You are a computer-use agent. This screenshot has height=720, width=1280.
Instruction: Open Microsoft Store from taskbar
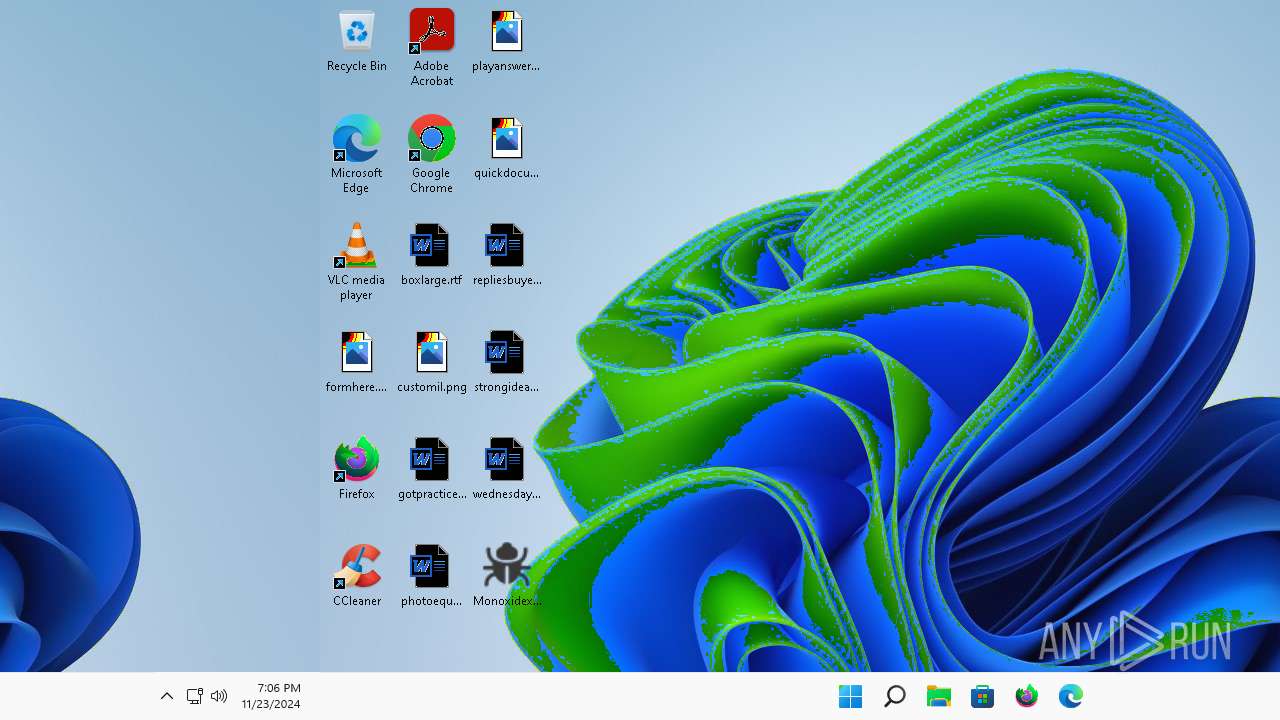click(x=983, y=697)
